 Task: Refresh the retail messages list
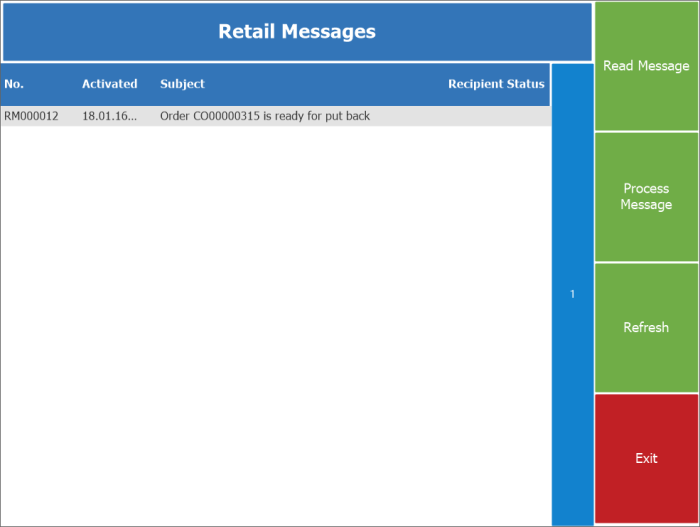(x=646, y=328)
